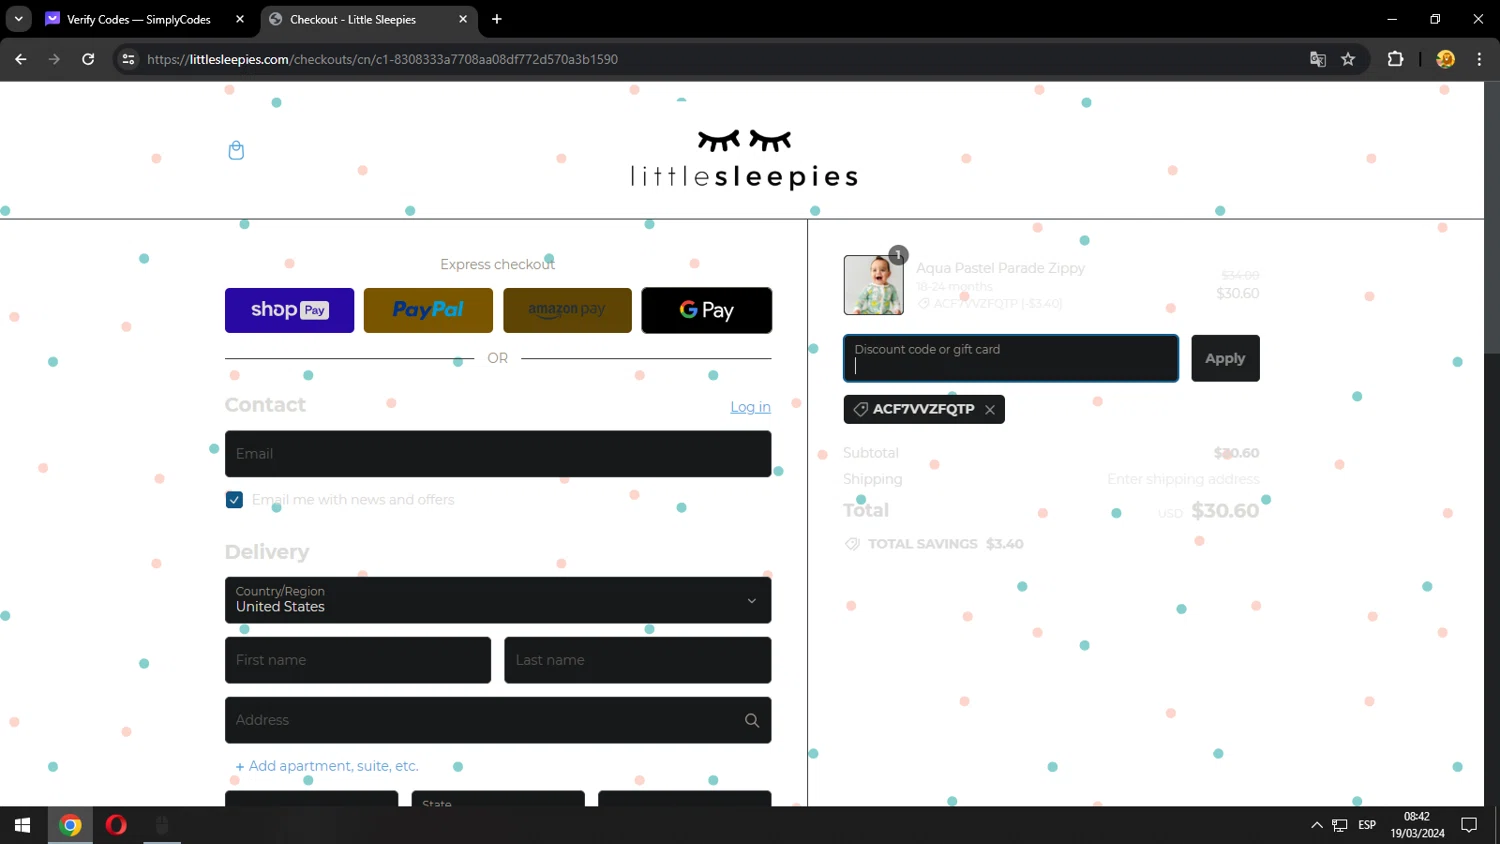View site information icon in address bar

(x=128, y=59)
